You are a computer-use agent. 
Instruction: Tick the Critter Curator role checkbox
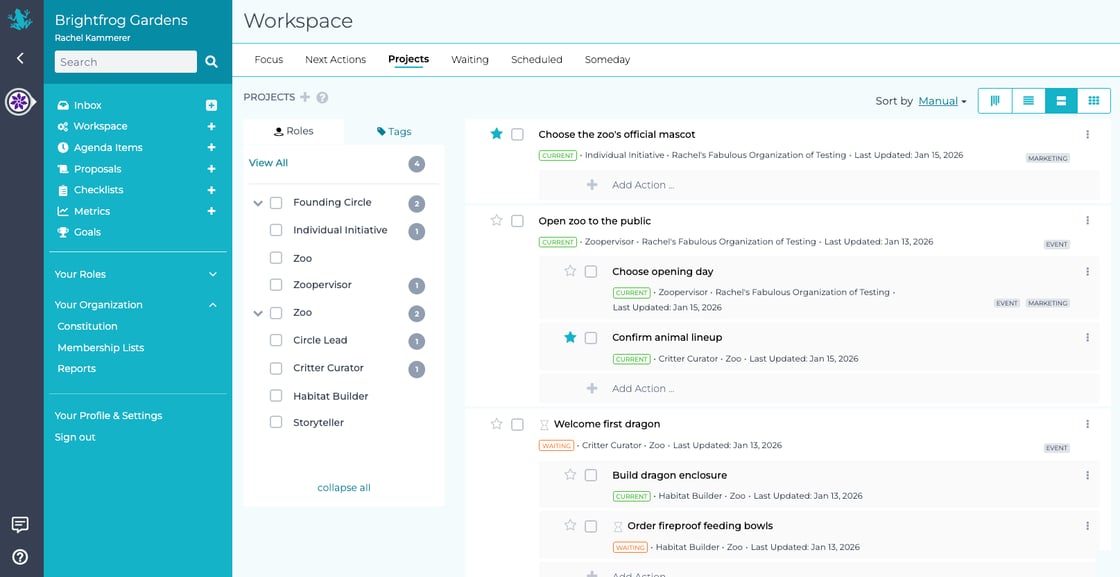coord(276,368)
